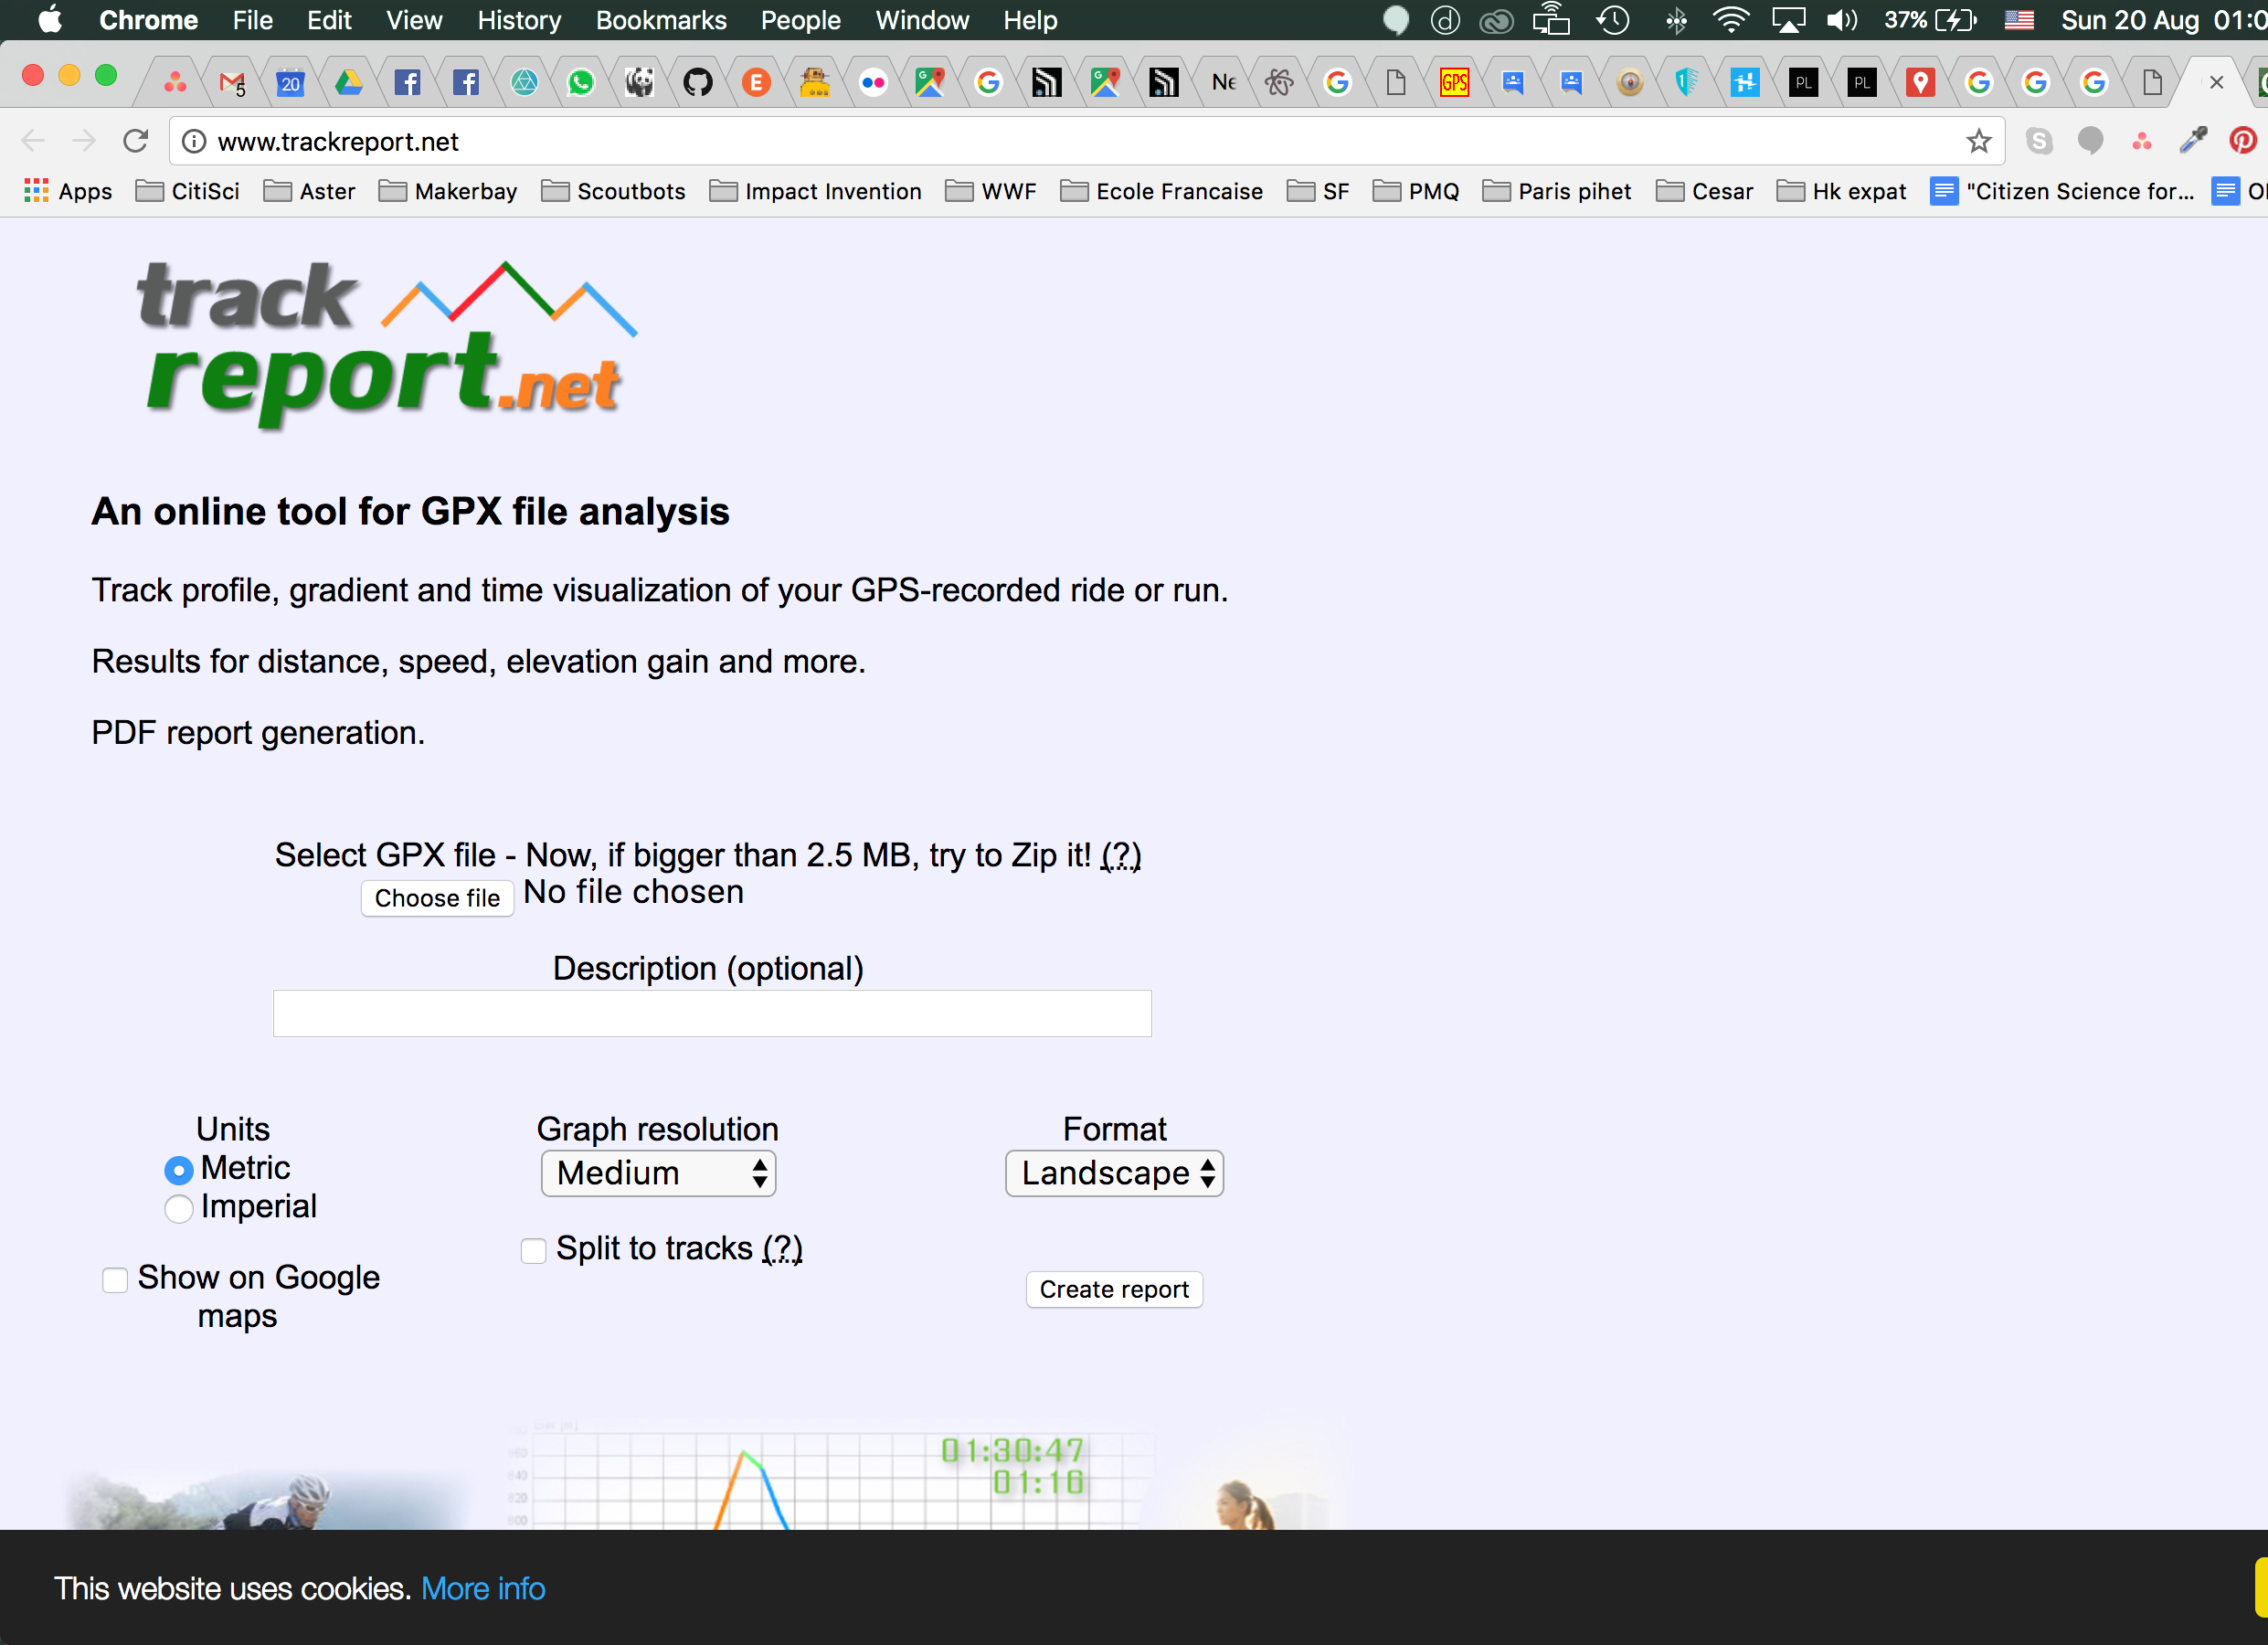Open the Graph resolution dropdown
The width and height of the screenshot is (2268, 1645).
658,1173
